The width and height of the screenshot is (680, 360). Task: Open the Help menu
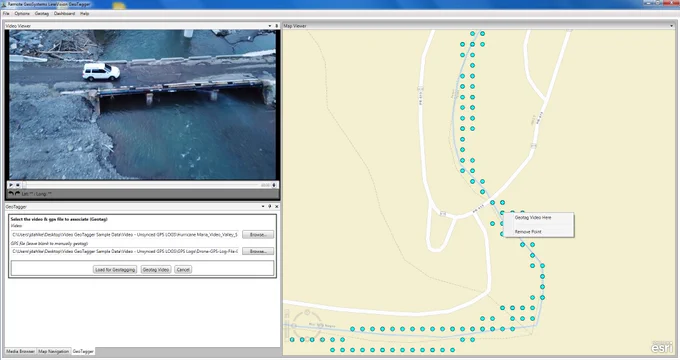tap(85, 13)
